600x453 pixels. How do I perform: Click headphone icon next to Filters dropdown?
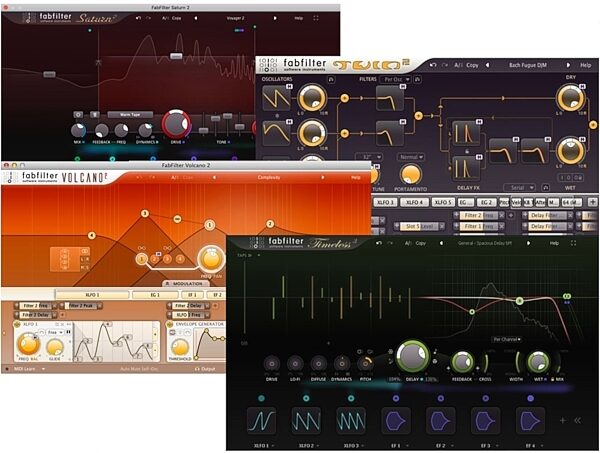pyautogui.click(x=417, y=79)
